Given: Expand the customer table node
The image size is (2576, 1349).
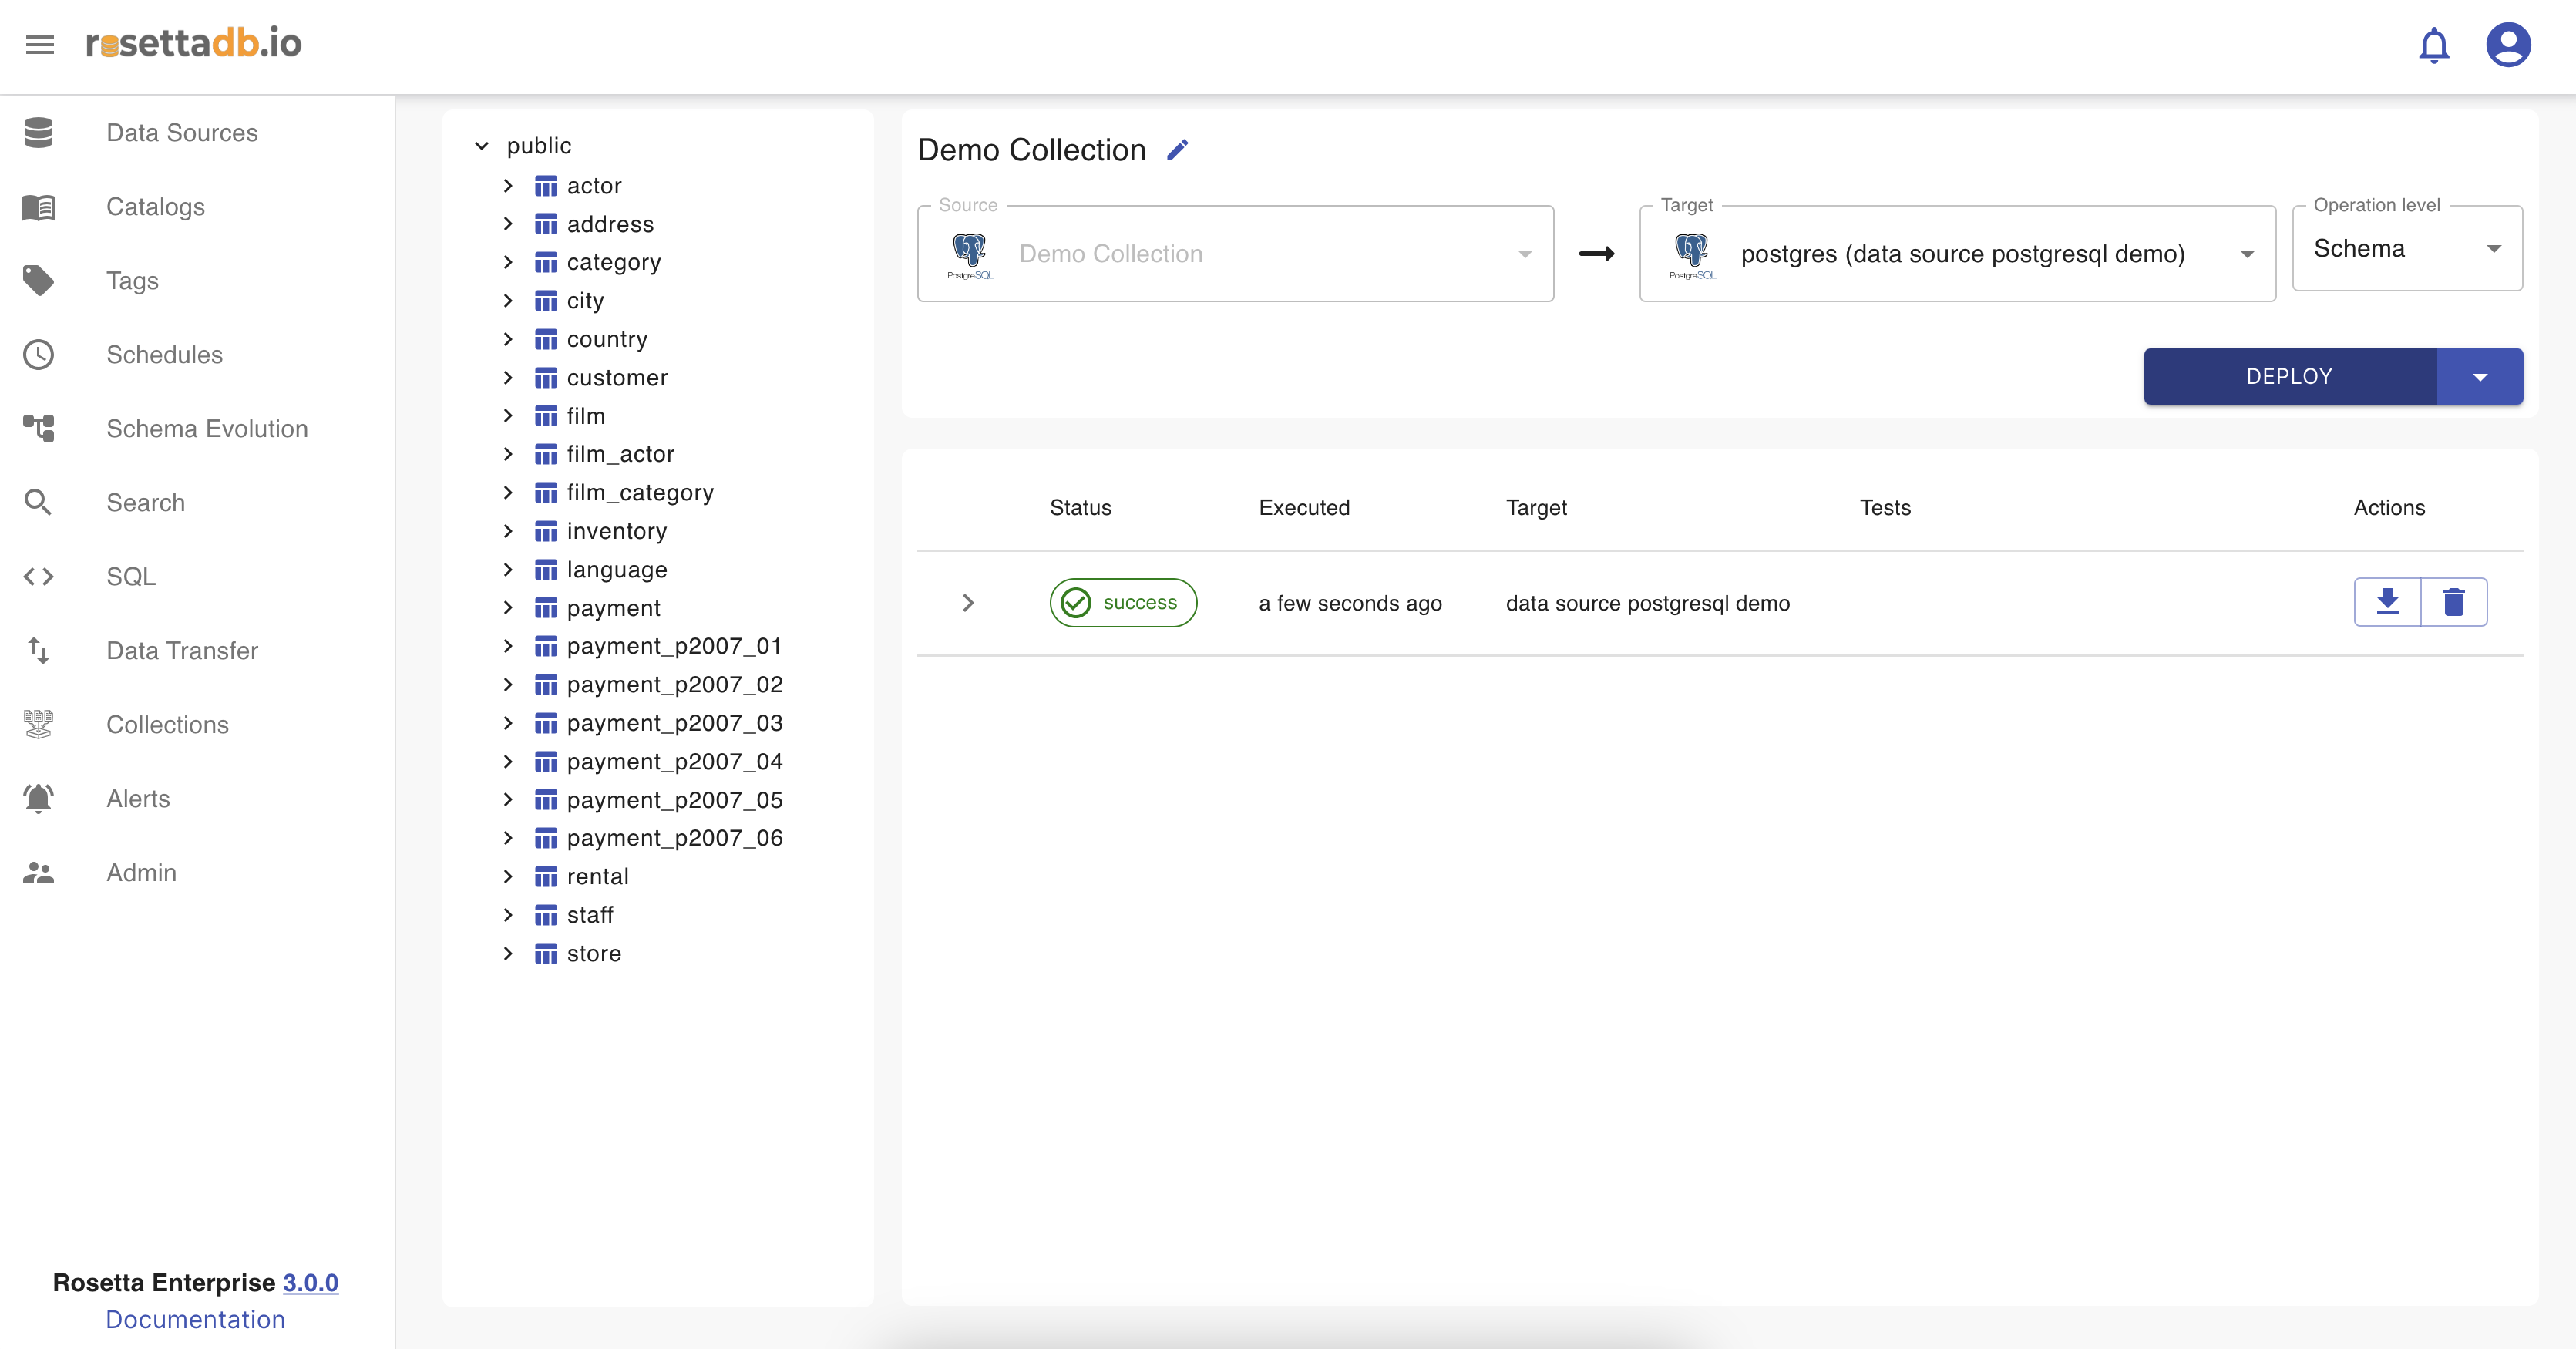Looking at the screenshot, I should (508, 378).
